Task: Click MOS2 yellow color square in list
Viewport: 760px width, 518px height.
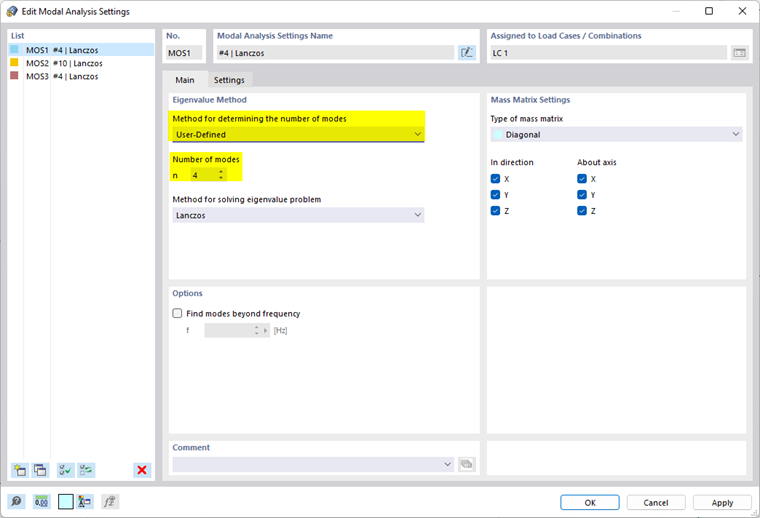Action: (x=14, y=63)
